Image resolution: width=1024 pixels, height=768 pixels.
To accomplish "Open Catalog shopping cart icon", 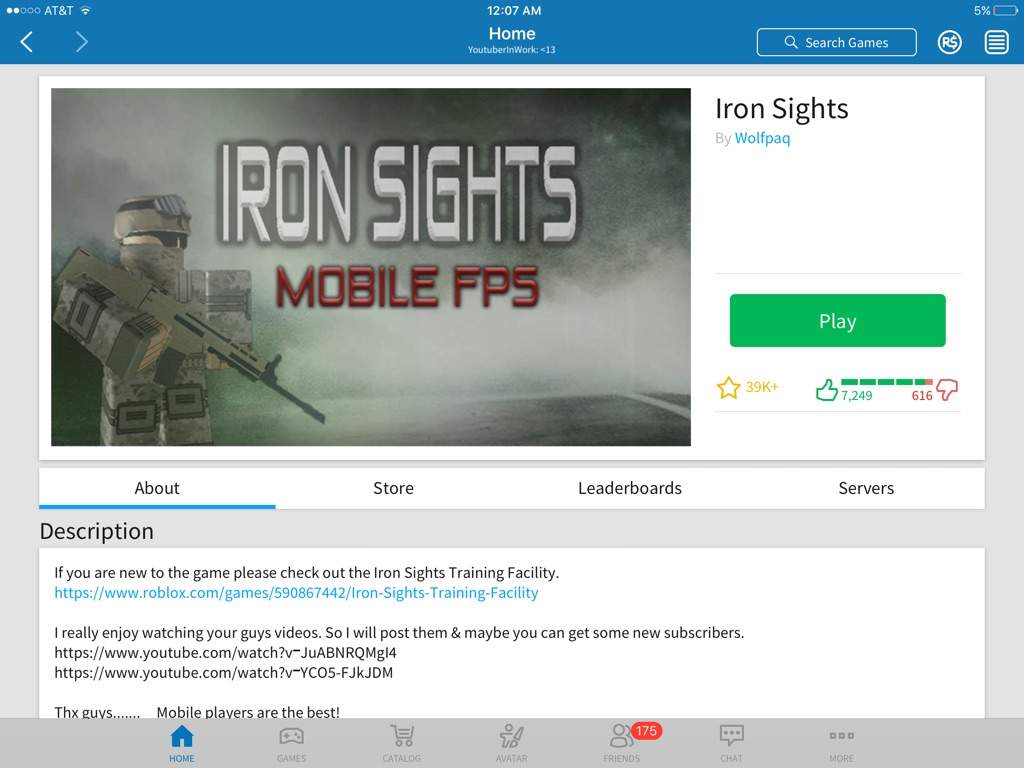I will click(x=402, y=744).
